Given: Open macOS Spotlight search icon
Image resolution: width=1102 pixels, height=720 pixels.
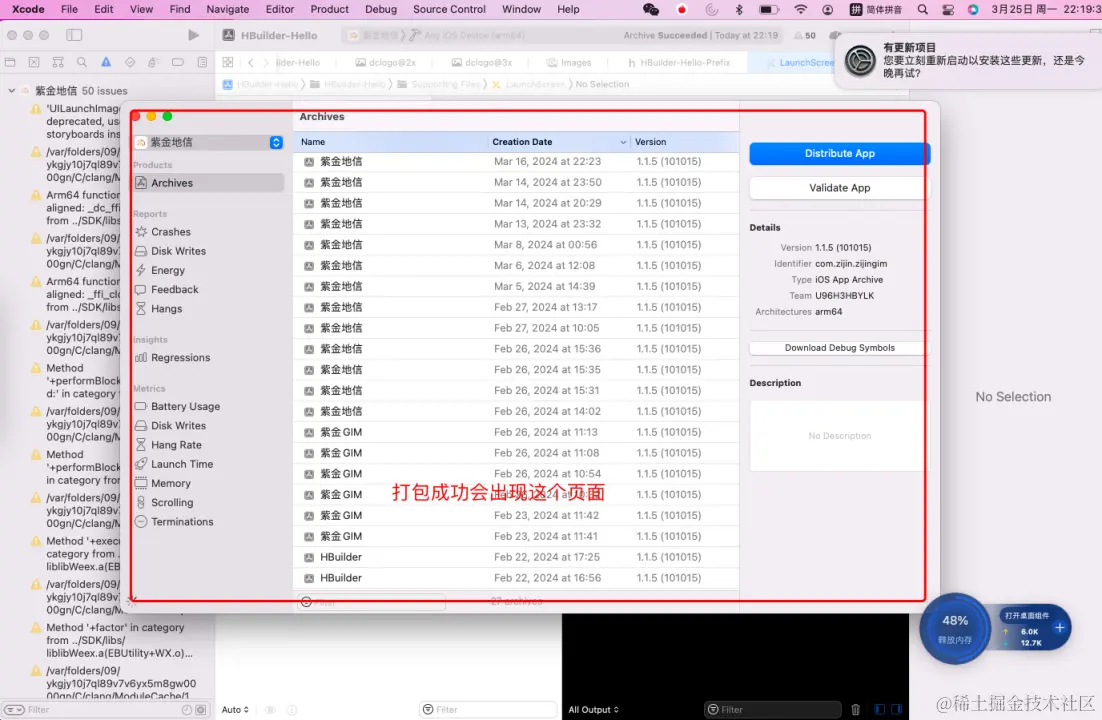Looking at the screenshot, I should [x=923, y=9].
